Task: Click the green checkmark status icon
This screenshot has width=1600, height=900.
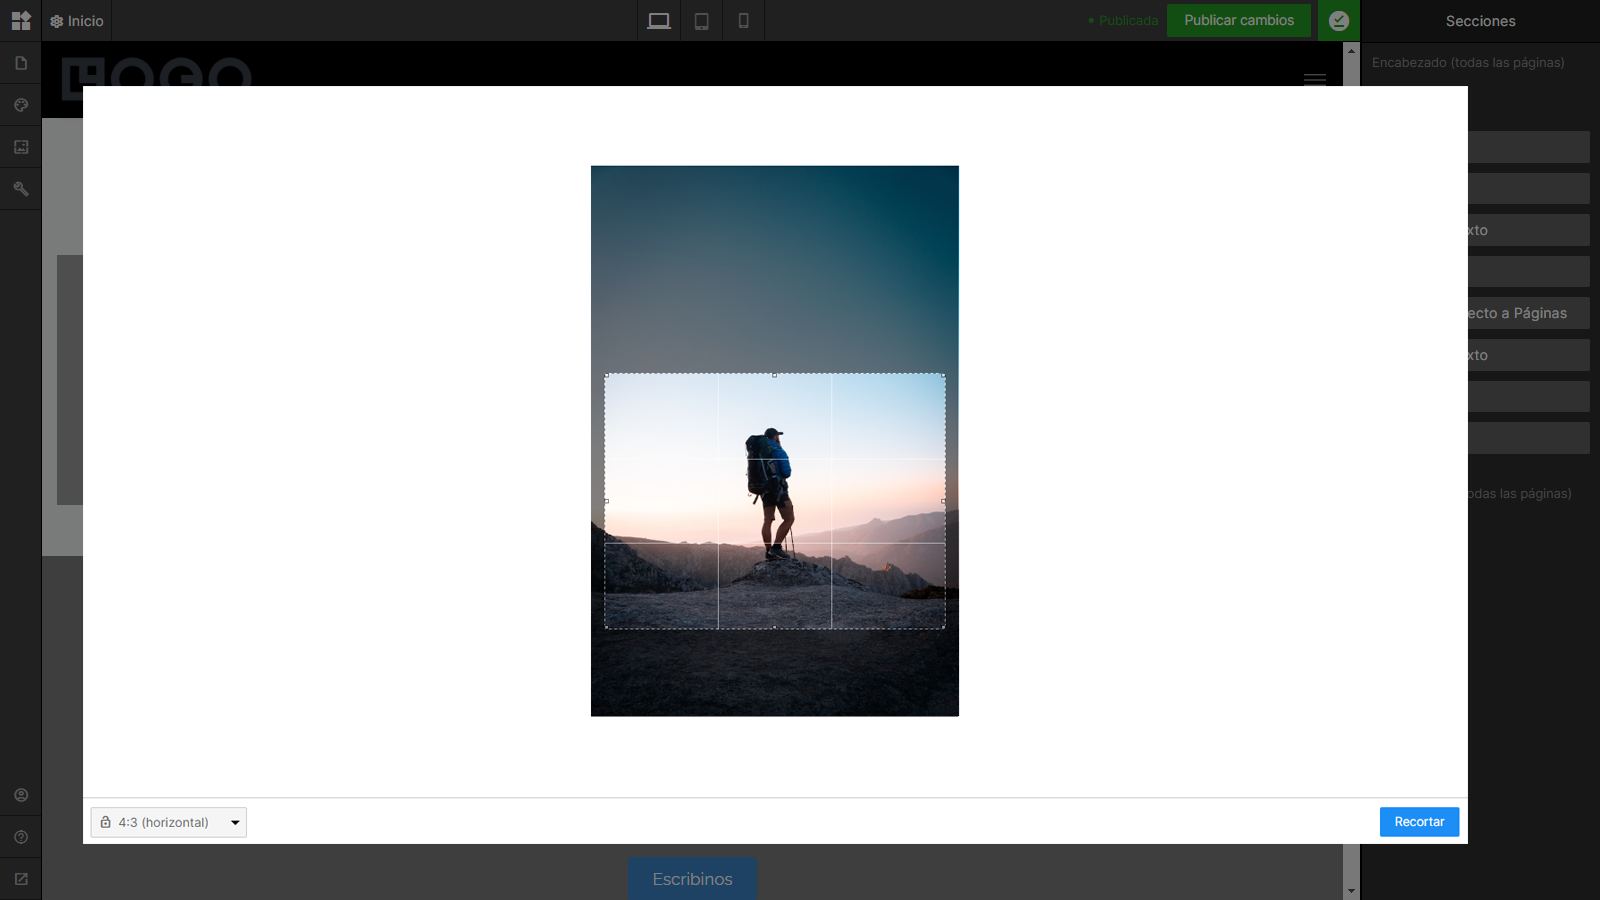Action: [1339, 21]
